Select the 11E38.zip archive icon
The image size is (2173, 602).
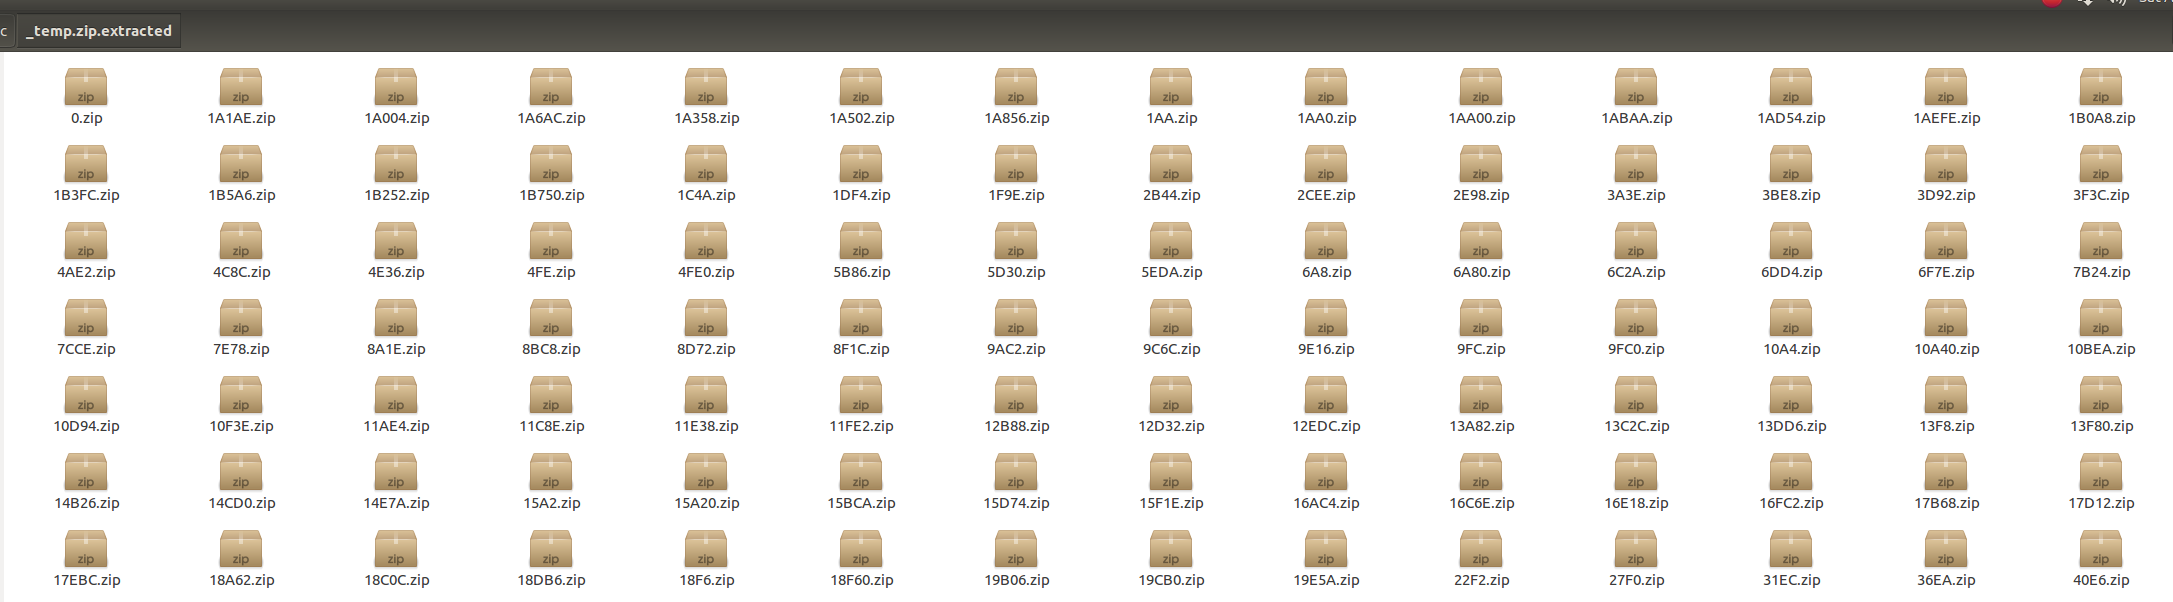click(x=706, y=395)
